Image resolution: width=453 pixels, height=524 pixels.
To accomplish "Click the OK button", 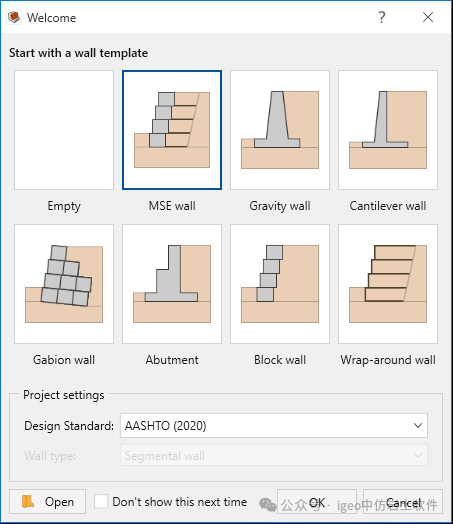I will click(x=317, y=502).
